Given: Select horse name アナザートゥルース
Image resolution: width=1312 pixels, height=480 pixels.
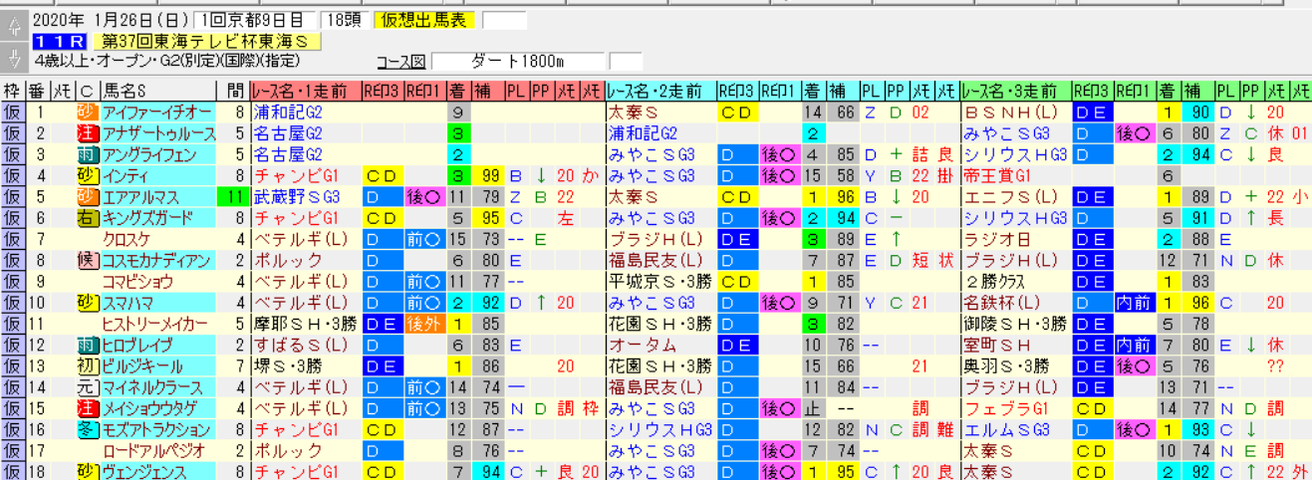Looking at the screenshot, I should pyautogui.click(x=158, y=133).
